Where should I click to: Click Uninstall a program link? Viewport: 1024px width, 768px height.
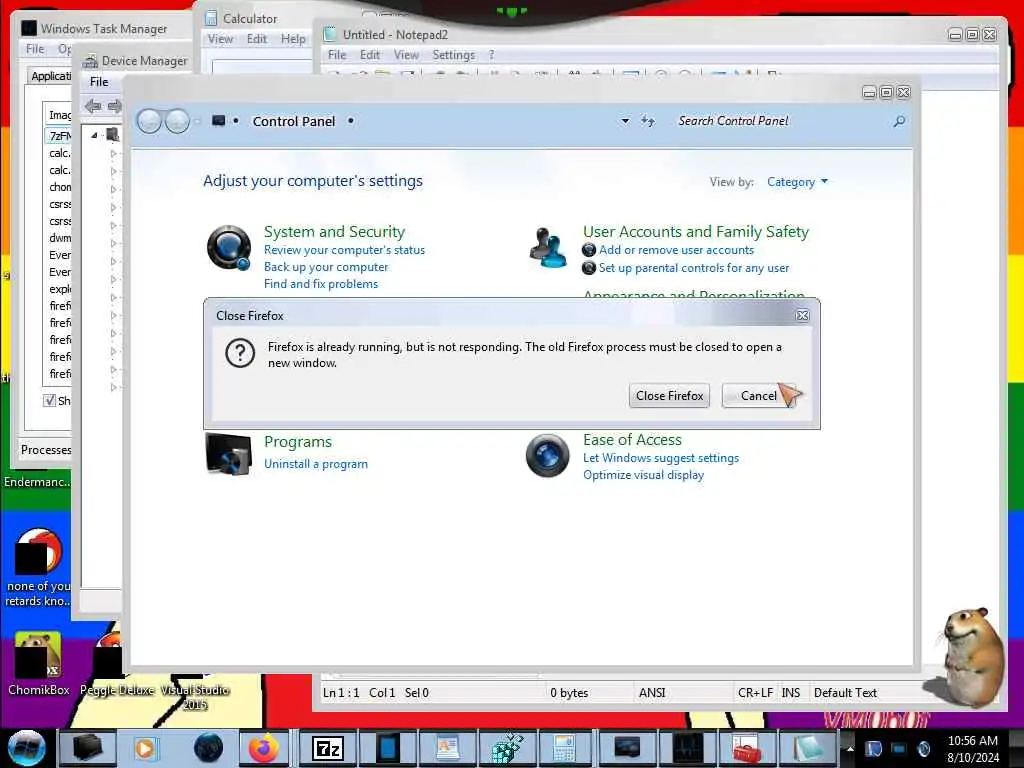[316, 464]
